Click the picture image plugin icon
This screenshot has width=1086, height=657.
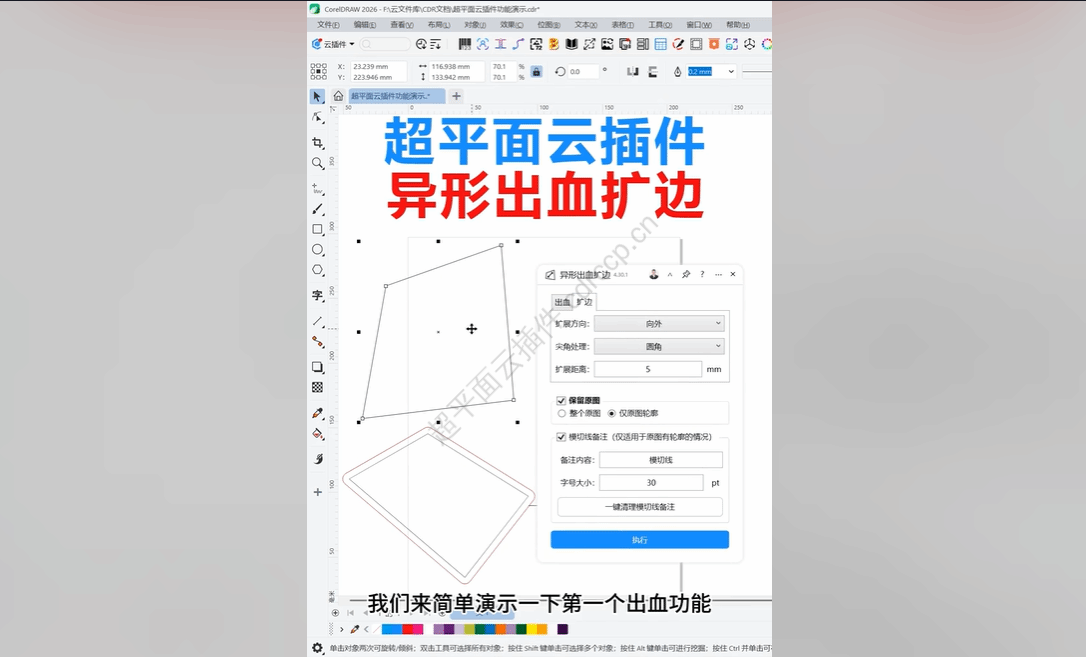tap(607, 44)
